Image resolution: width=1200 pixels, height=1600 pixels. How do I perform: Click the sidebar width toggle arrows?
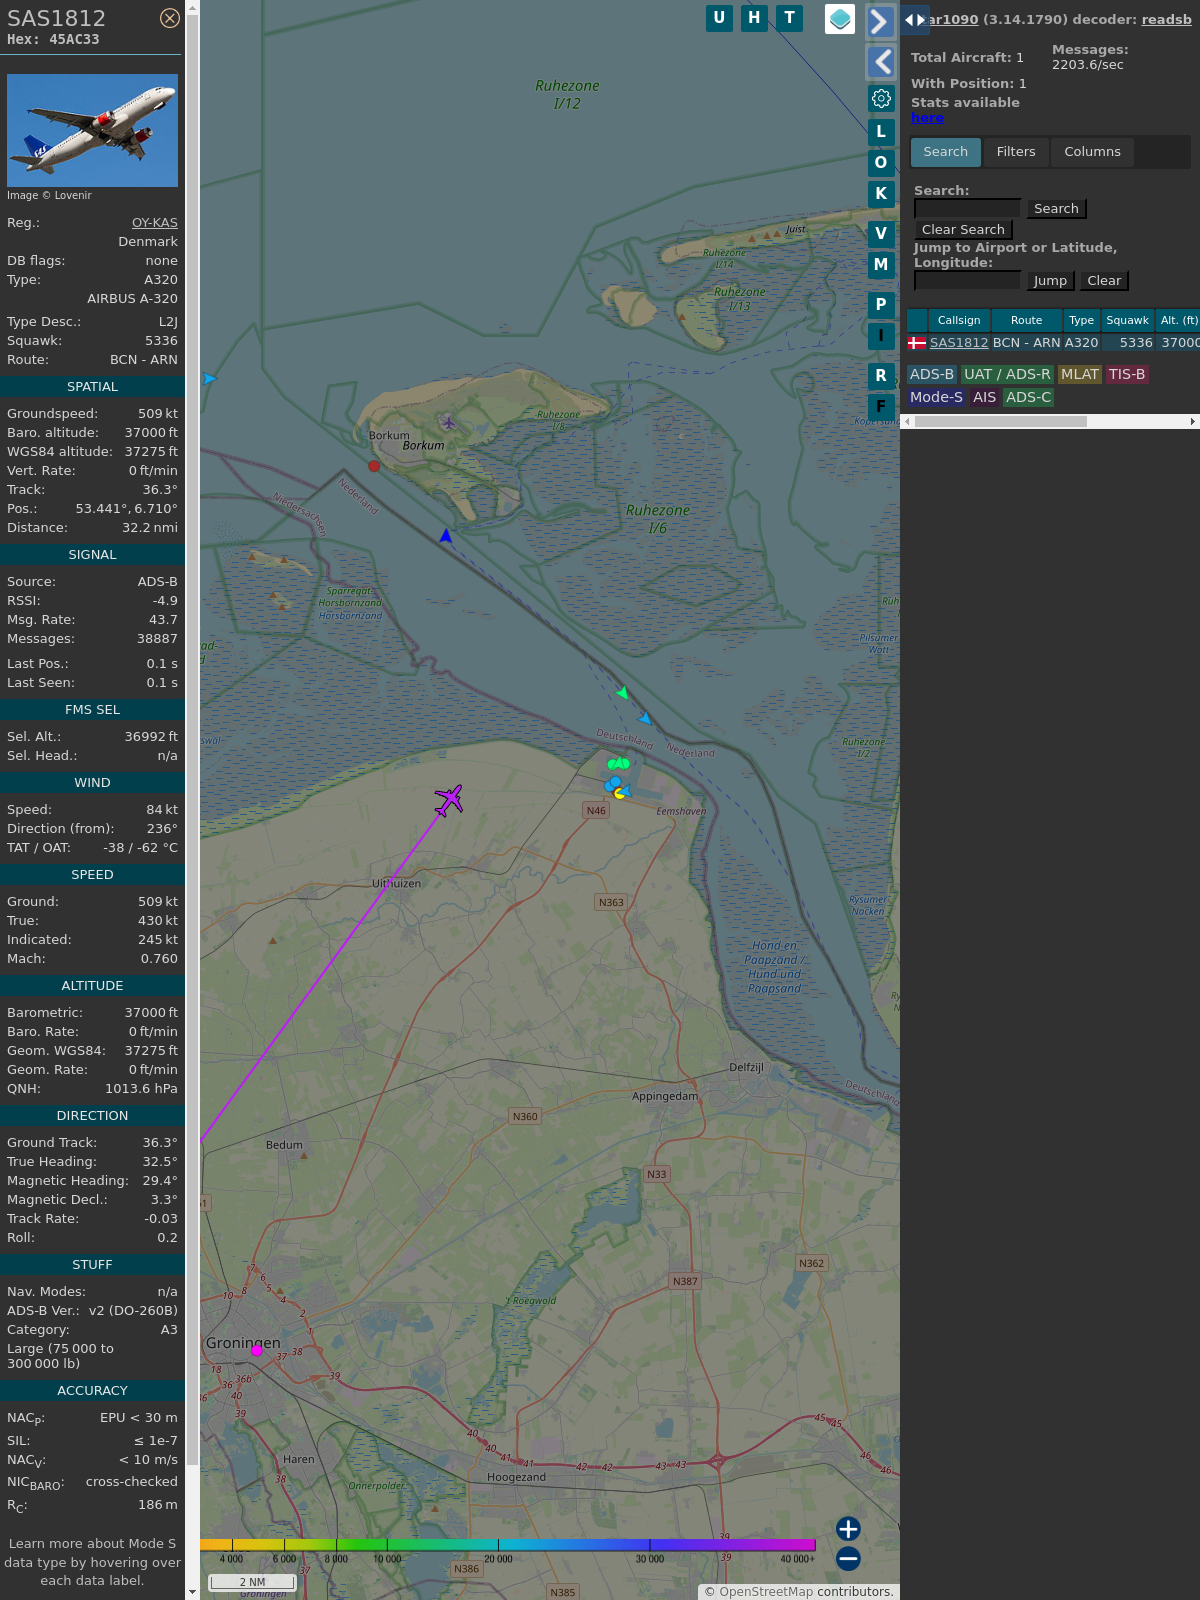click(914, 20)
